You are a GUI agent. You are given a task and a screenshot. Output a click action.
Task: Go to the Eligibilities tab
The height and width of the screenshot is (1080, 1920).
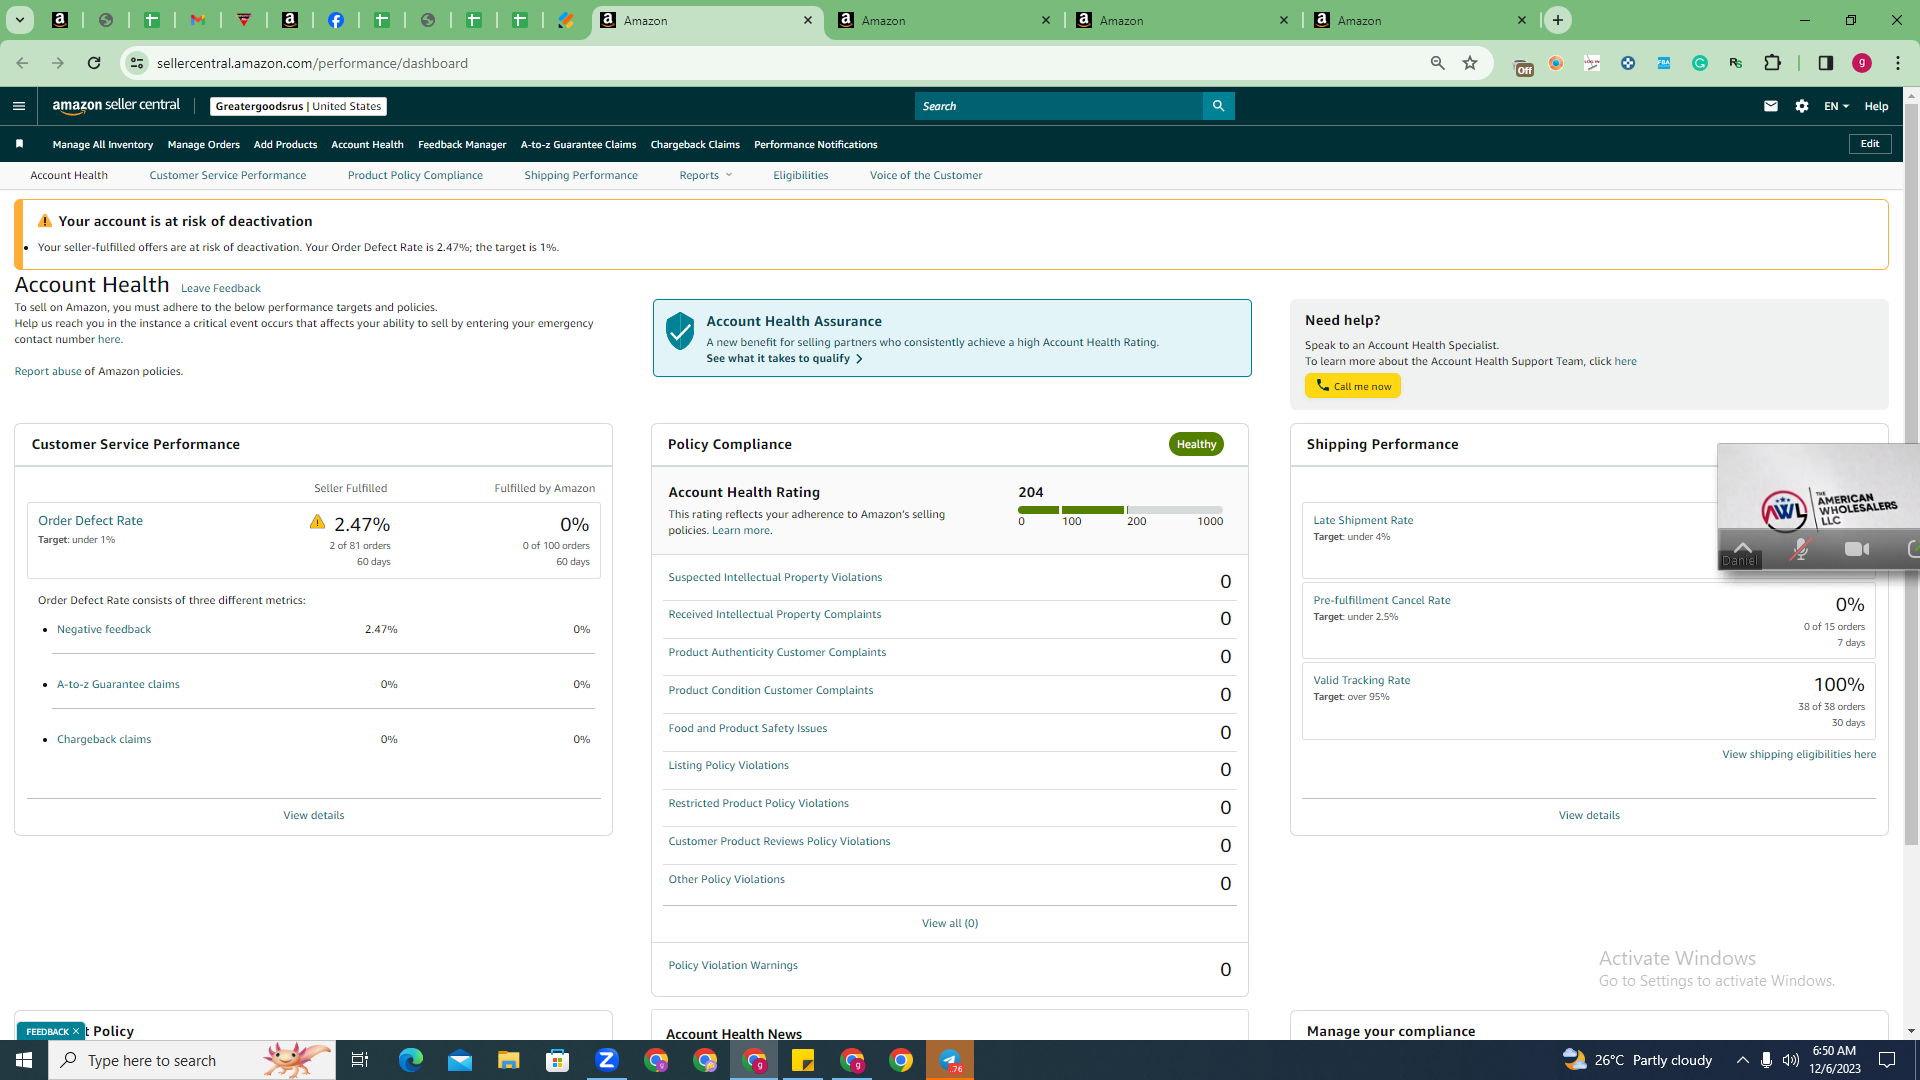pos(801,175)
